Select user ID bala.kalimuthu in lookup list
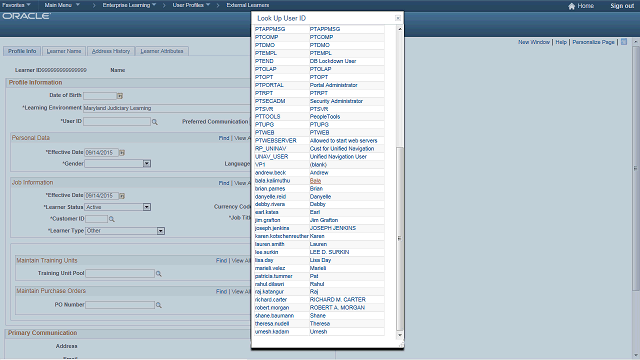 [x=272, y=181]
